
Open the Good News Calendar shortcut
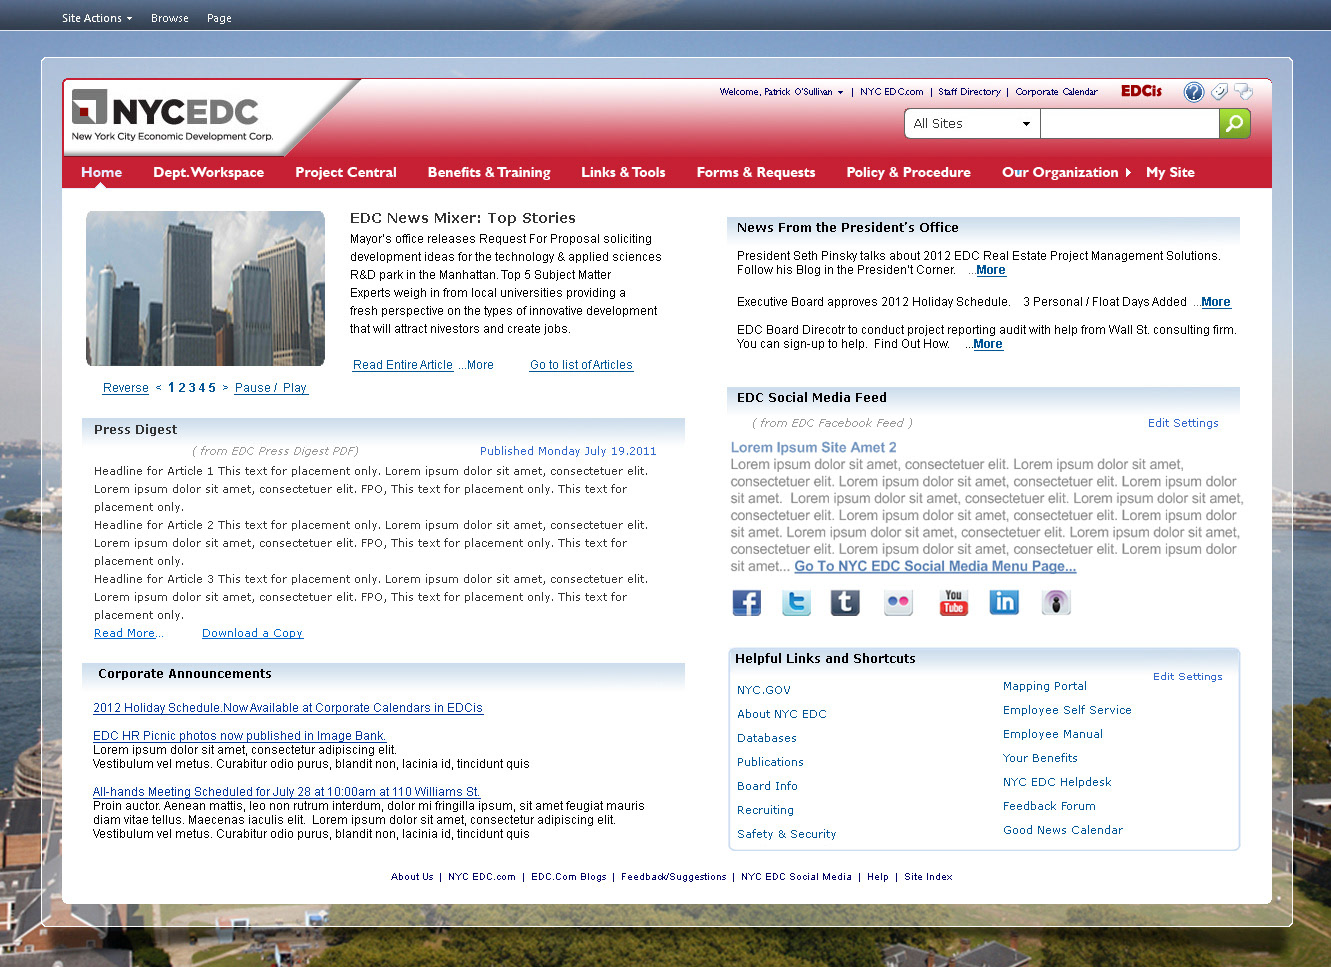pos(1063,830)
